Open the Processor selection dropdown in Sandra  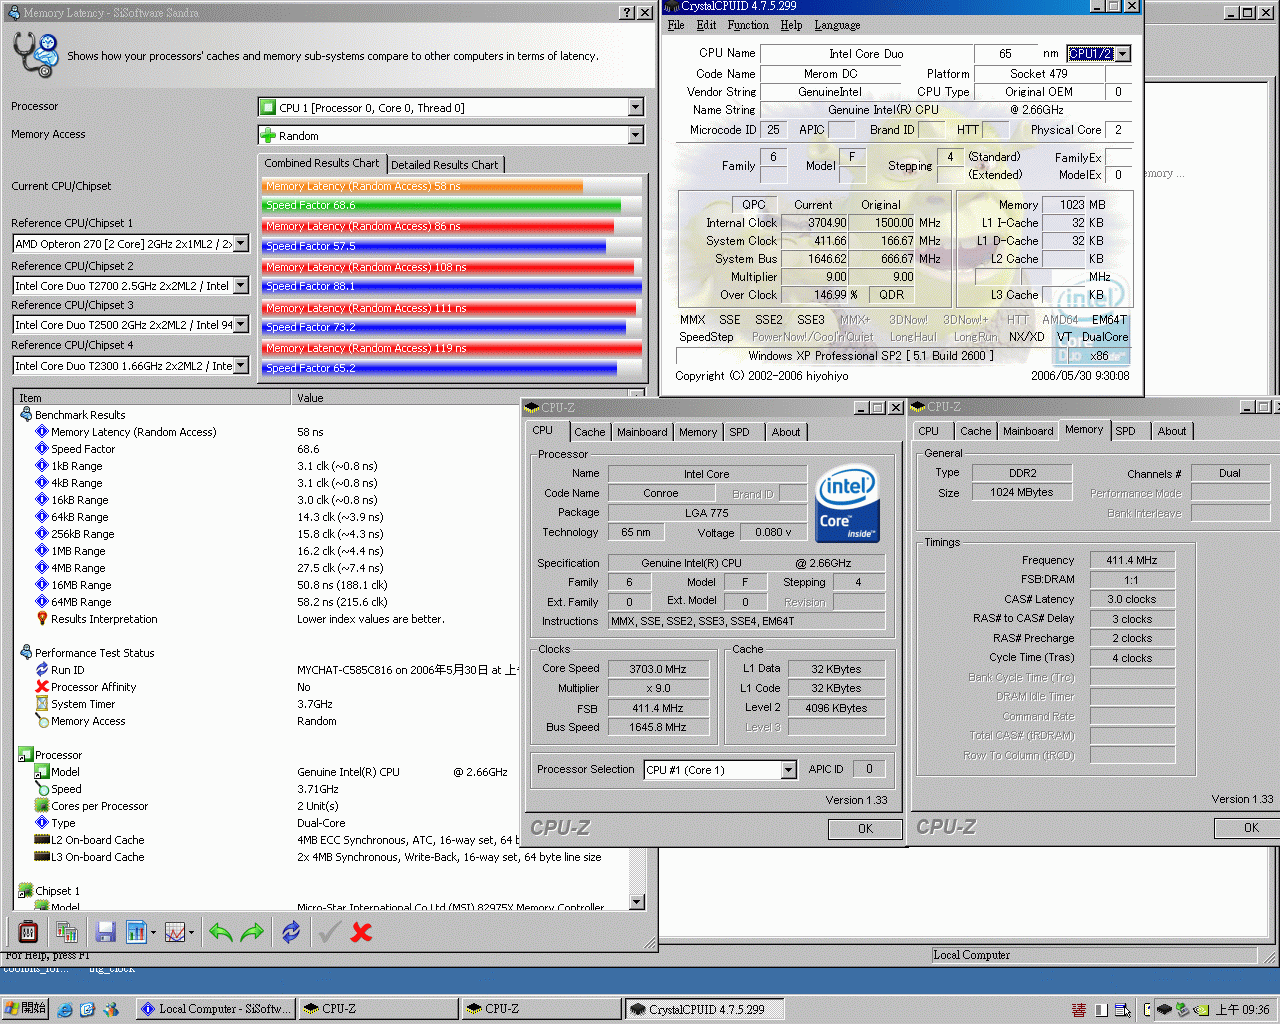pos(634,107)
